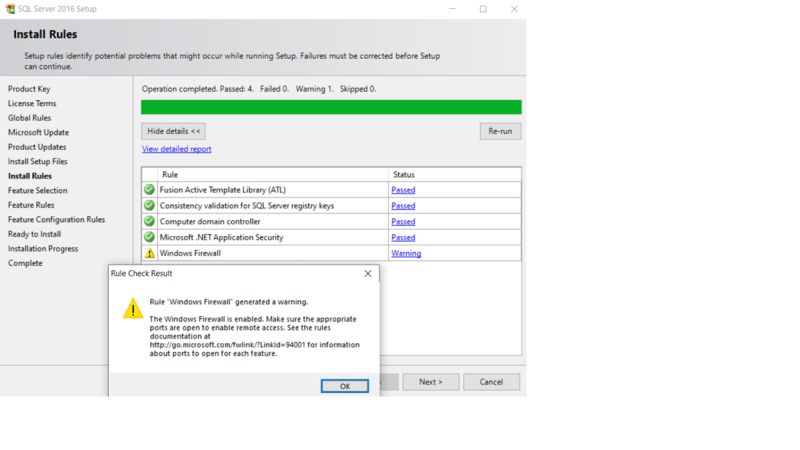
Task: Click green check icon for Microsoft .NET Application Security
Action: point(149,237)
